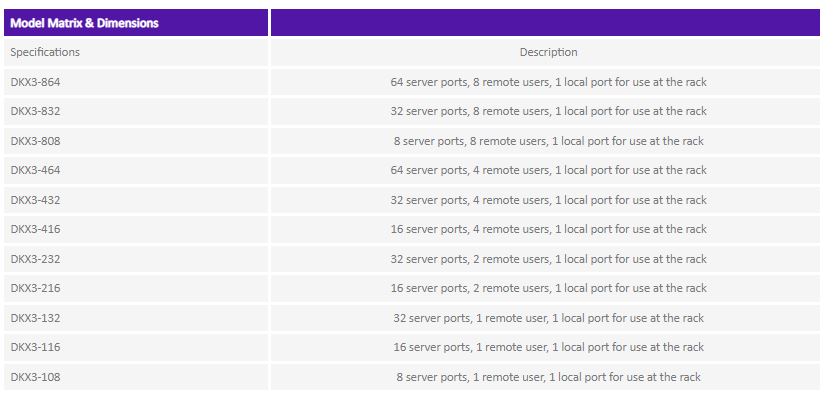
Task: Click the Description column heading
Action: click(548, 52)
